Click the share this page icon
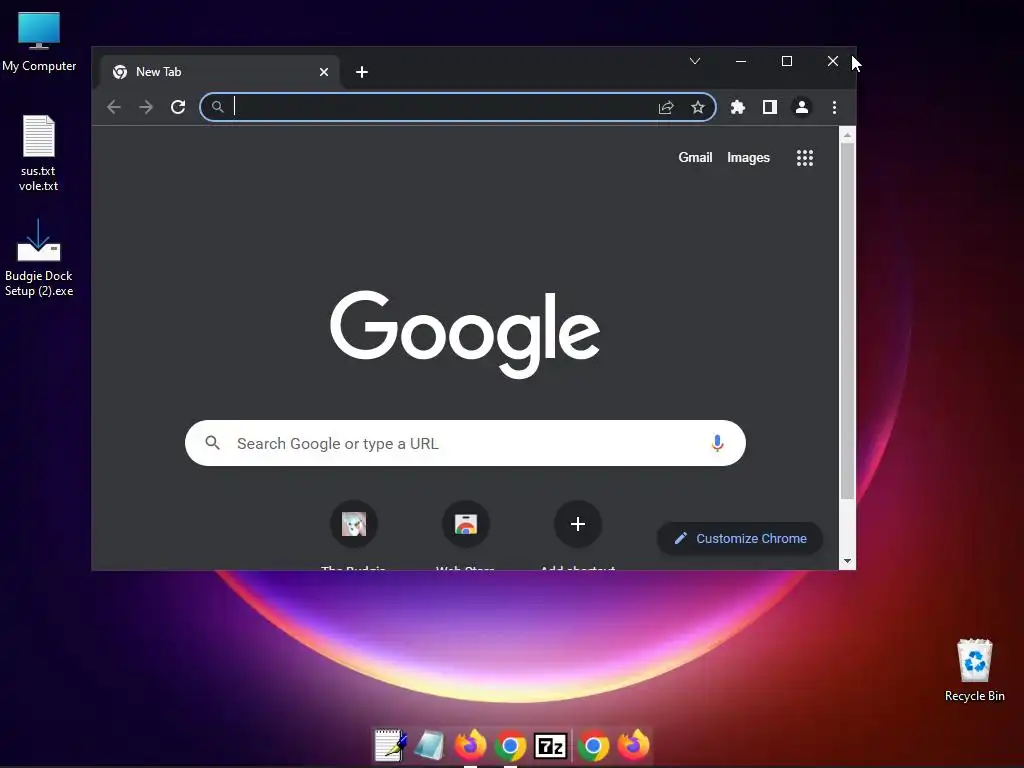This screenshot has width=1024, height=768. [x=665, y=107]
